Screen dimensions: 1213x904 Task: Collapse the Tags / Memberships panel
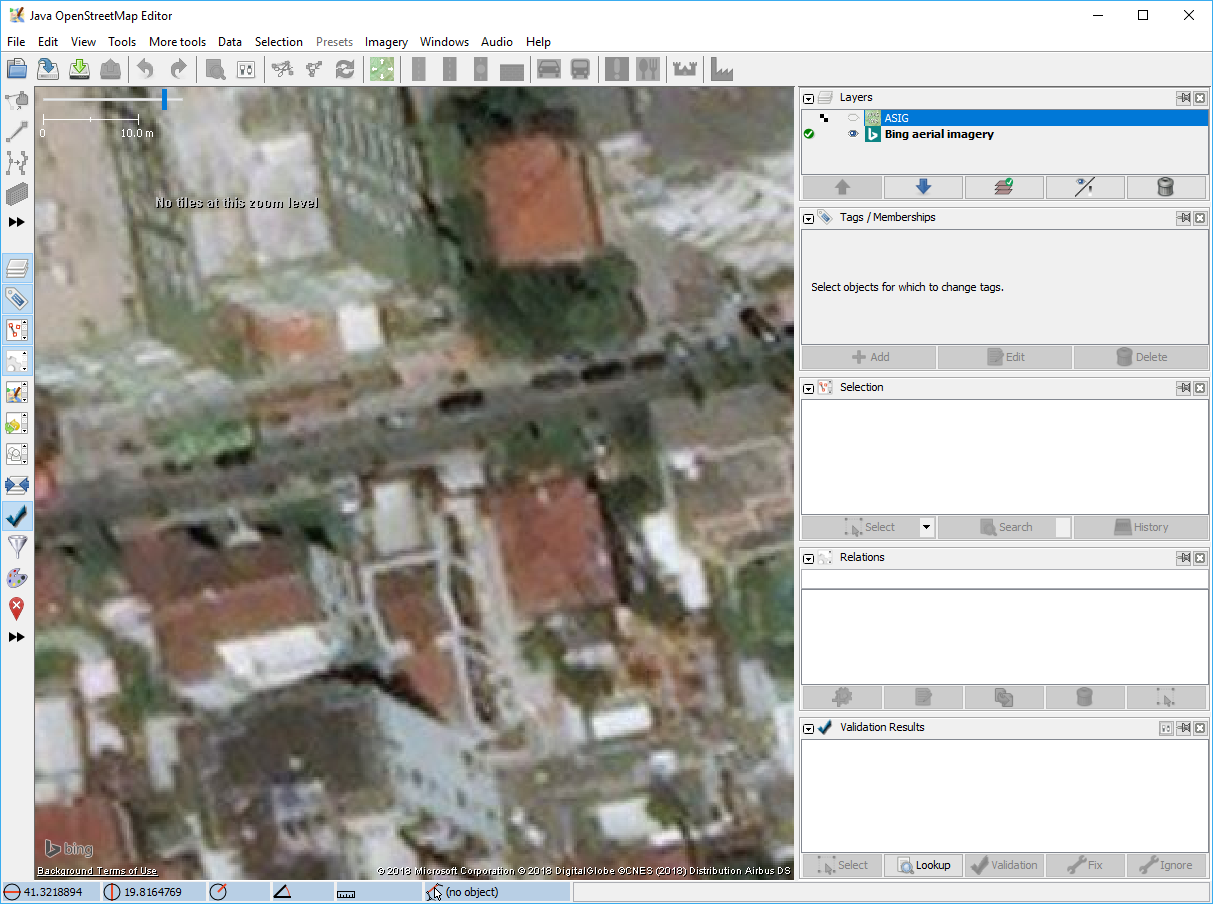pyautogui.click(x=808, y=218)
